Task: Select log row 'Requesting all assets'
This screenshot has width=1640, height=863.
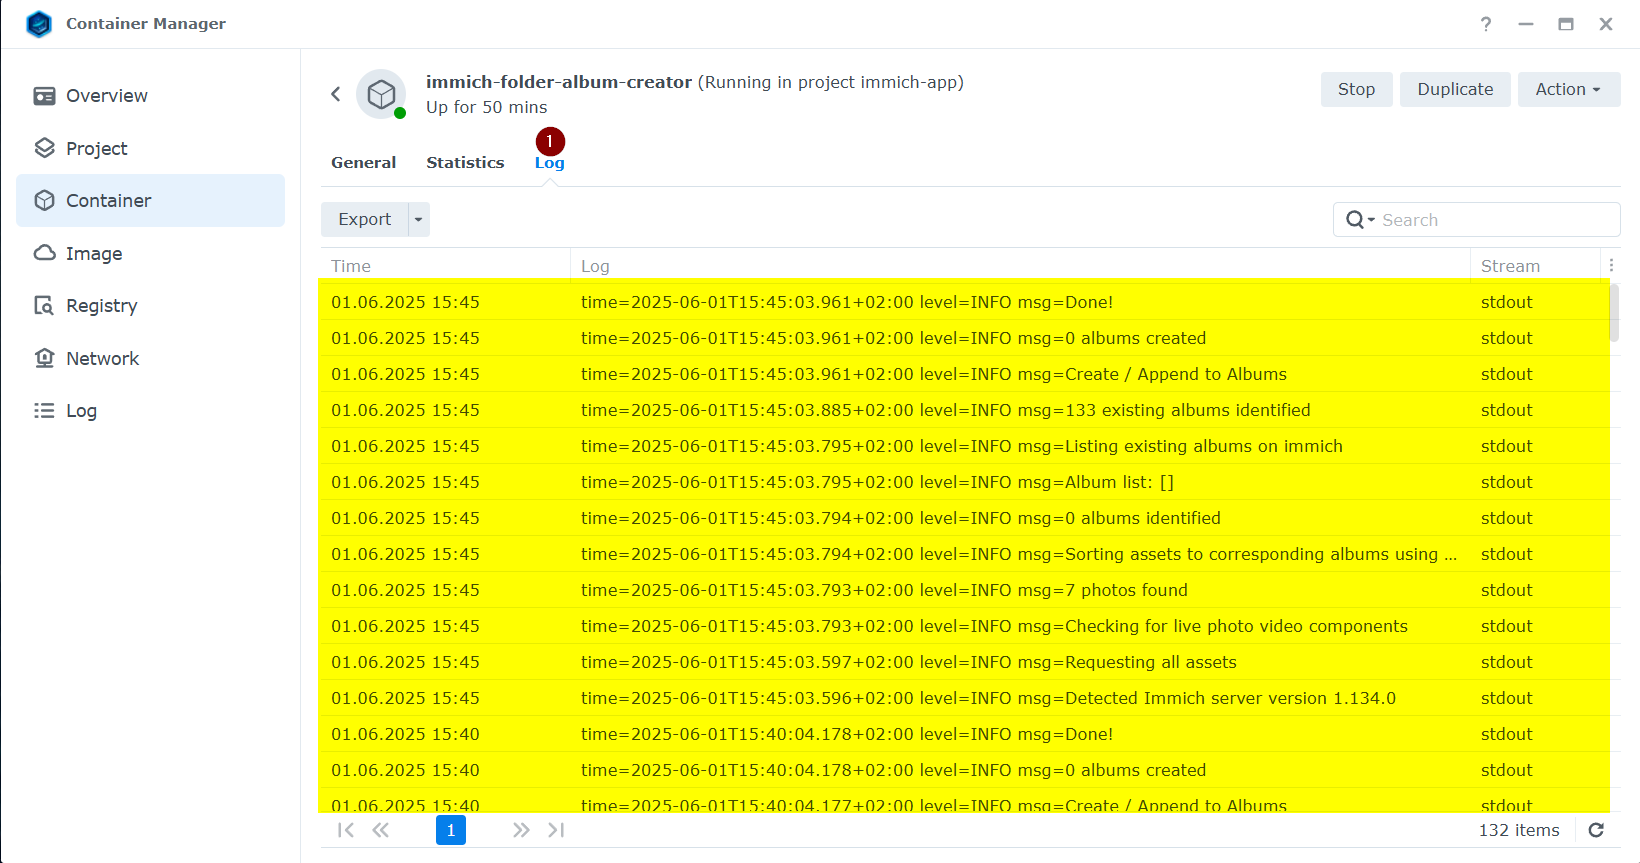Action: click(965, 662)
